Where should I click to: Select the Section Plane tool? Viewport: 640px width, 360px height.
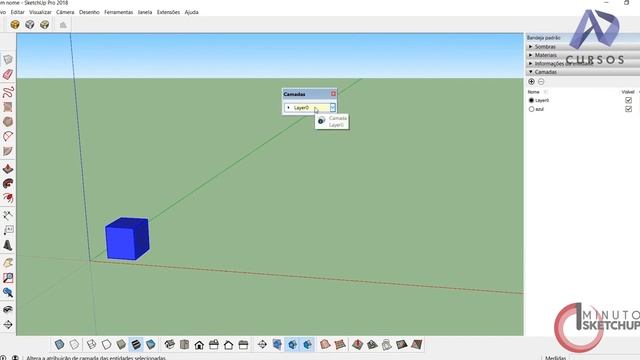point(262,344)
